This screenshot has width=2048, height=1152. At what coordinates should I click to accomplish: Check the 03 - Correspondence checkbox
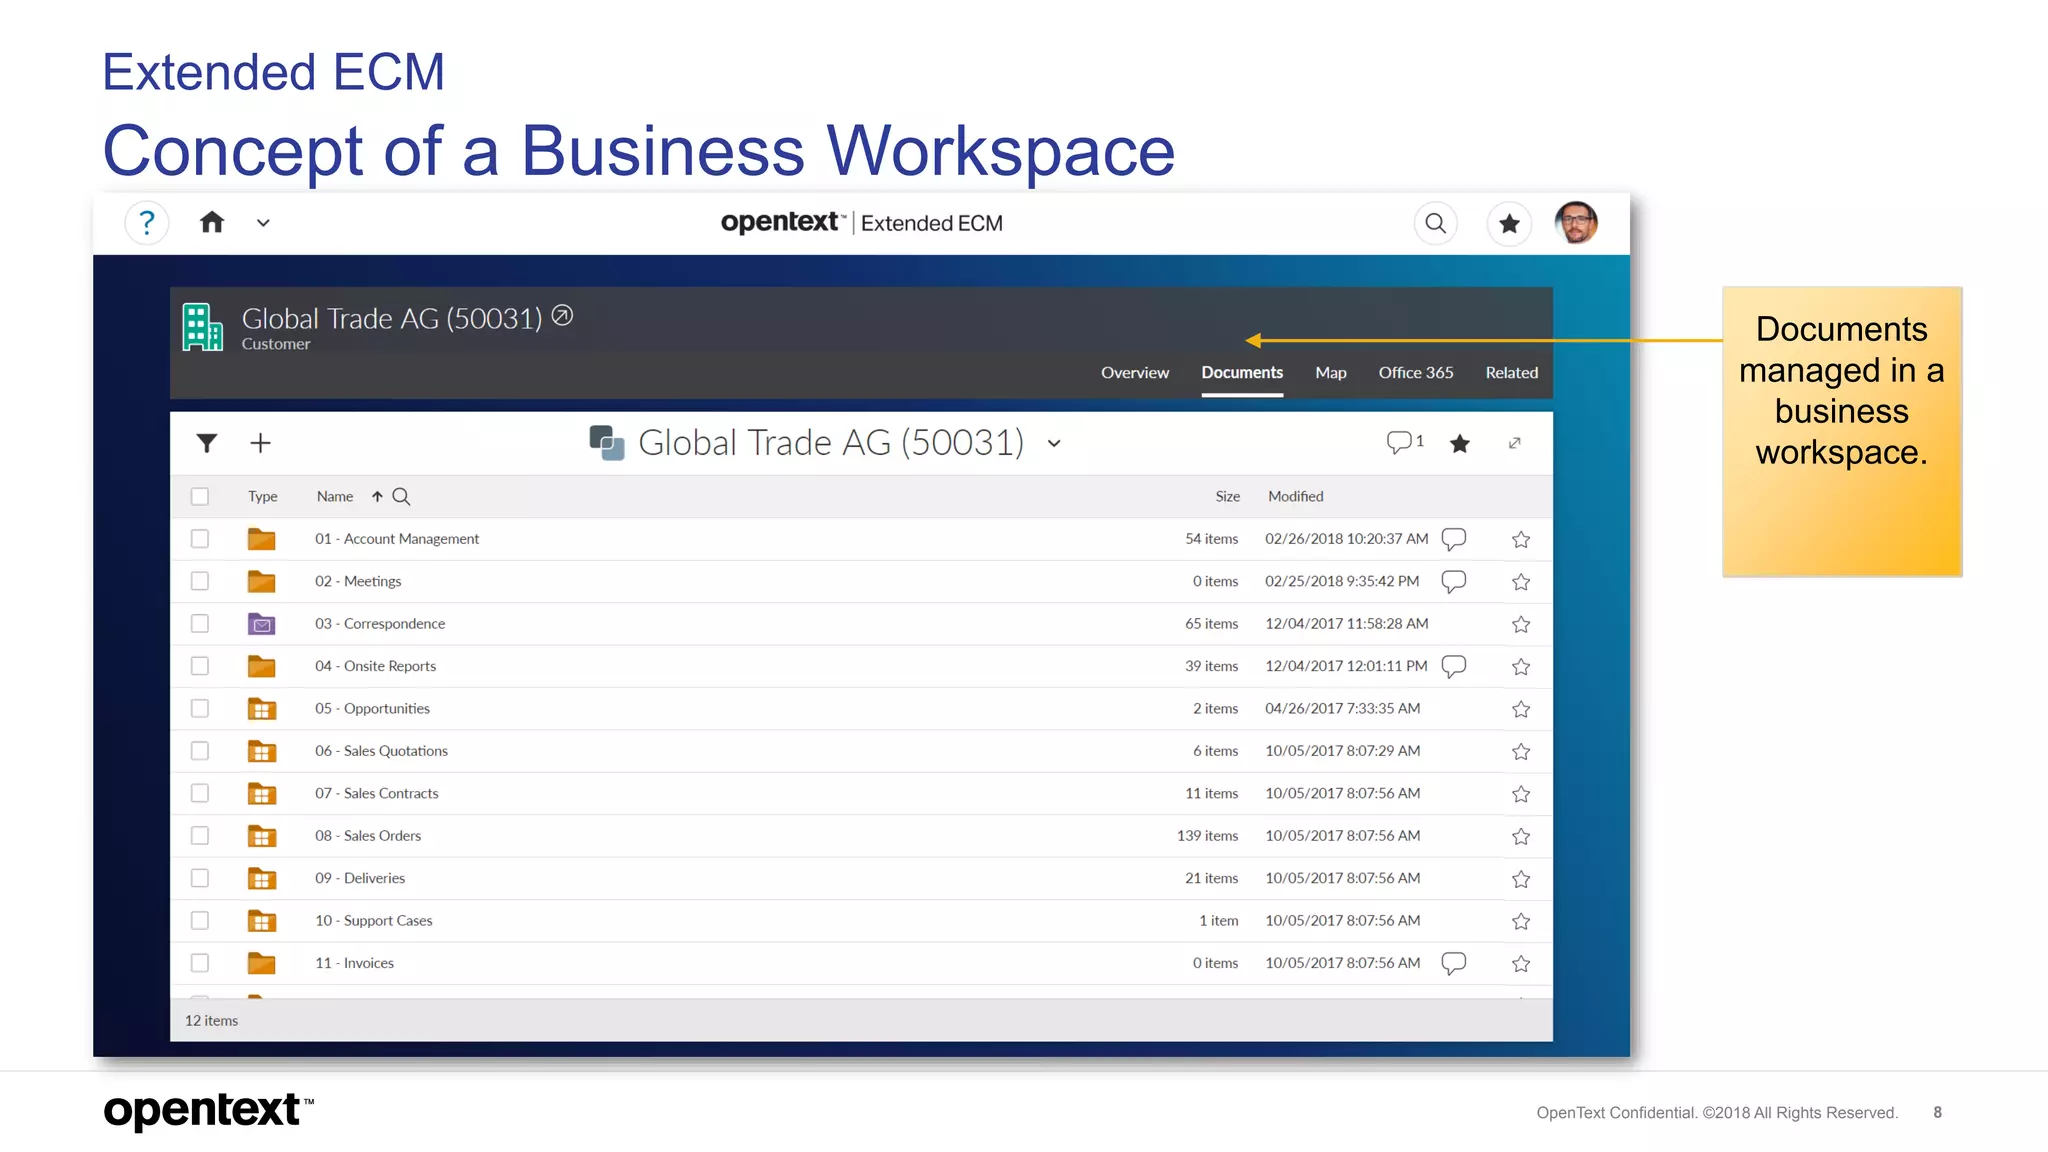click(200, 624)
